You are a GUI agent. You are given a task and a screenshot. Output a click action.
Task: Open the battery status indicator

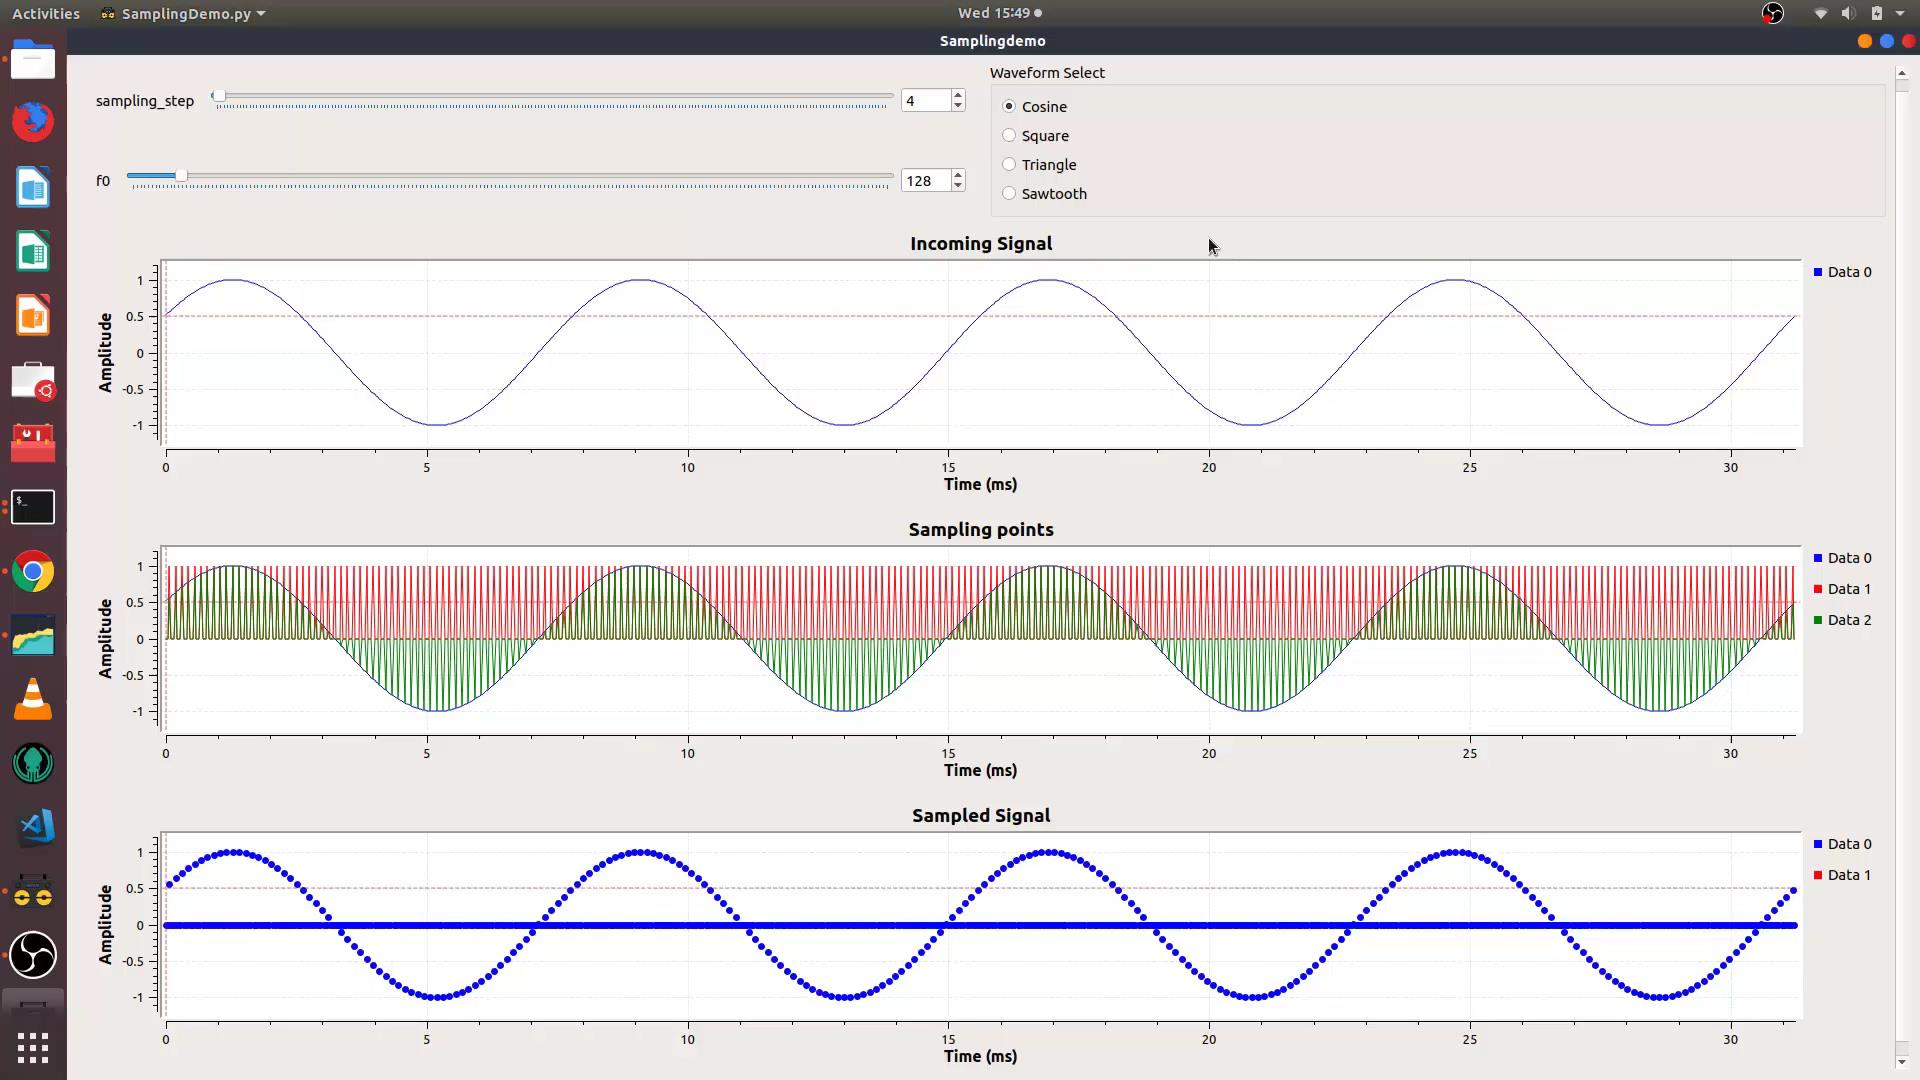[x=1877, y=13]
